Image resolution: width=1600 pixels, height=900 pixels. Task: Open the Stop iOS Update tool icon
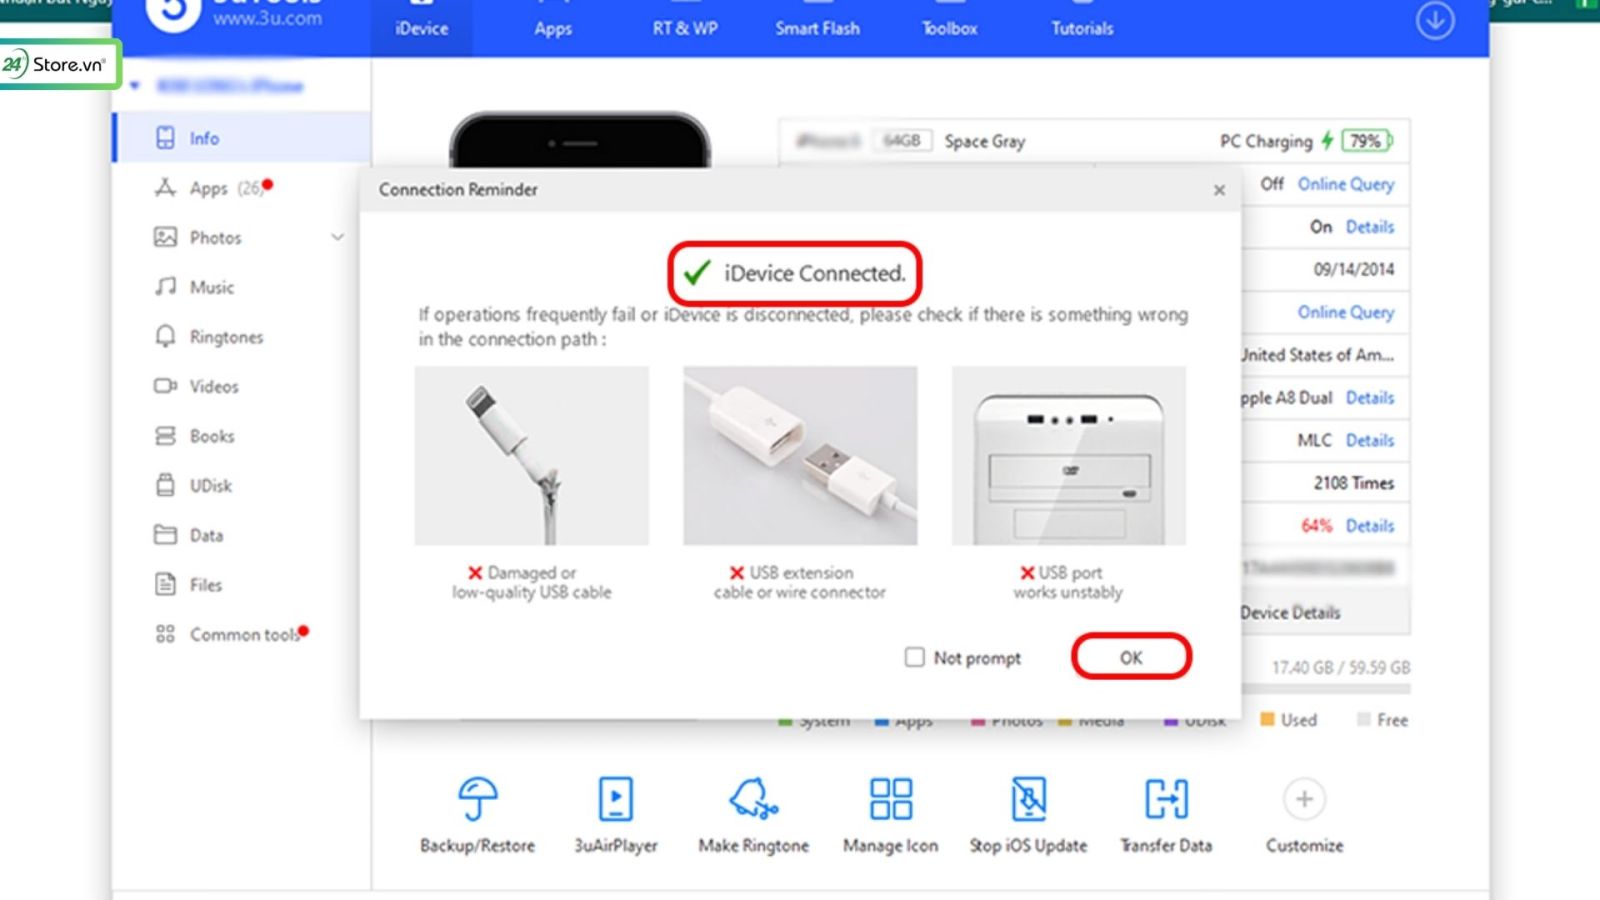coord(1028,798)
